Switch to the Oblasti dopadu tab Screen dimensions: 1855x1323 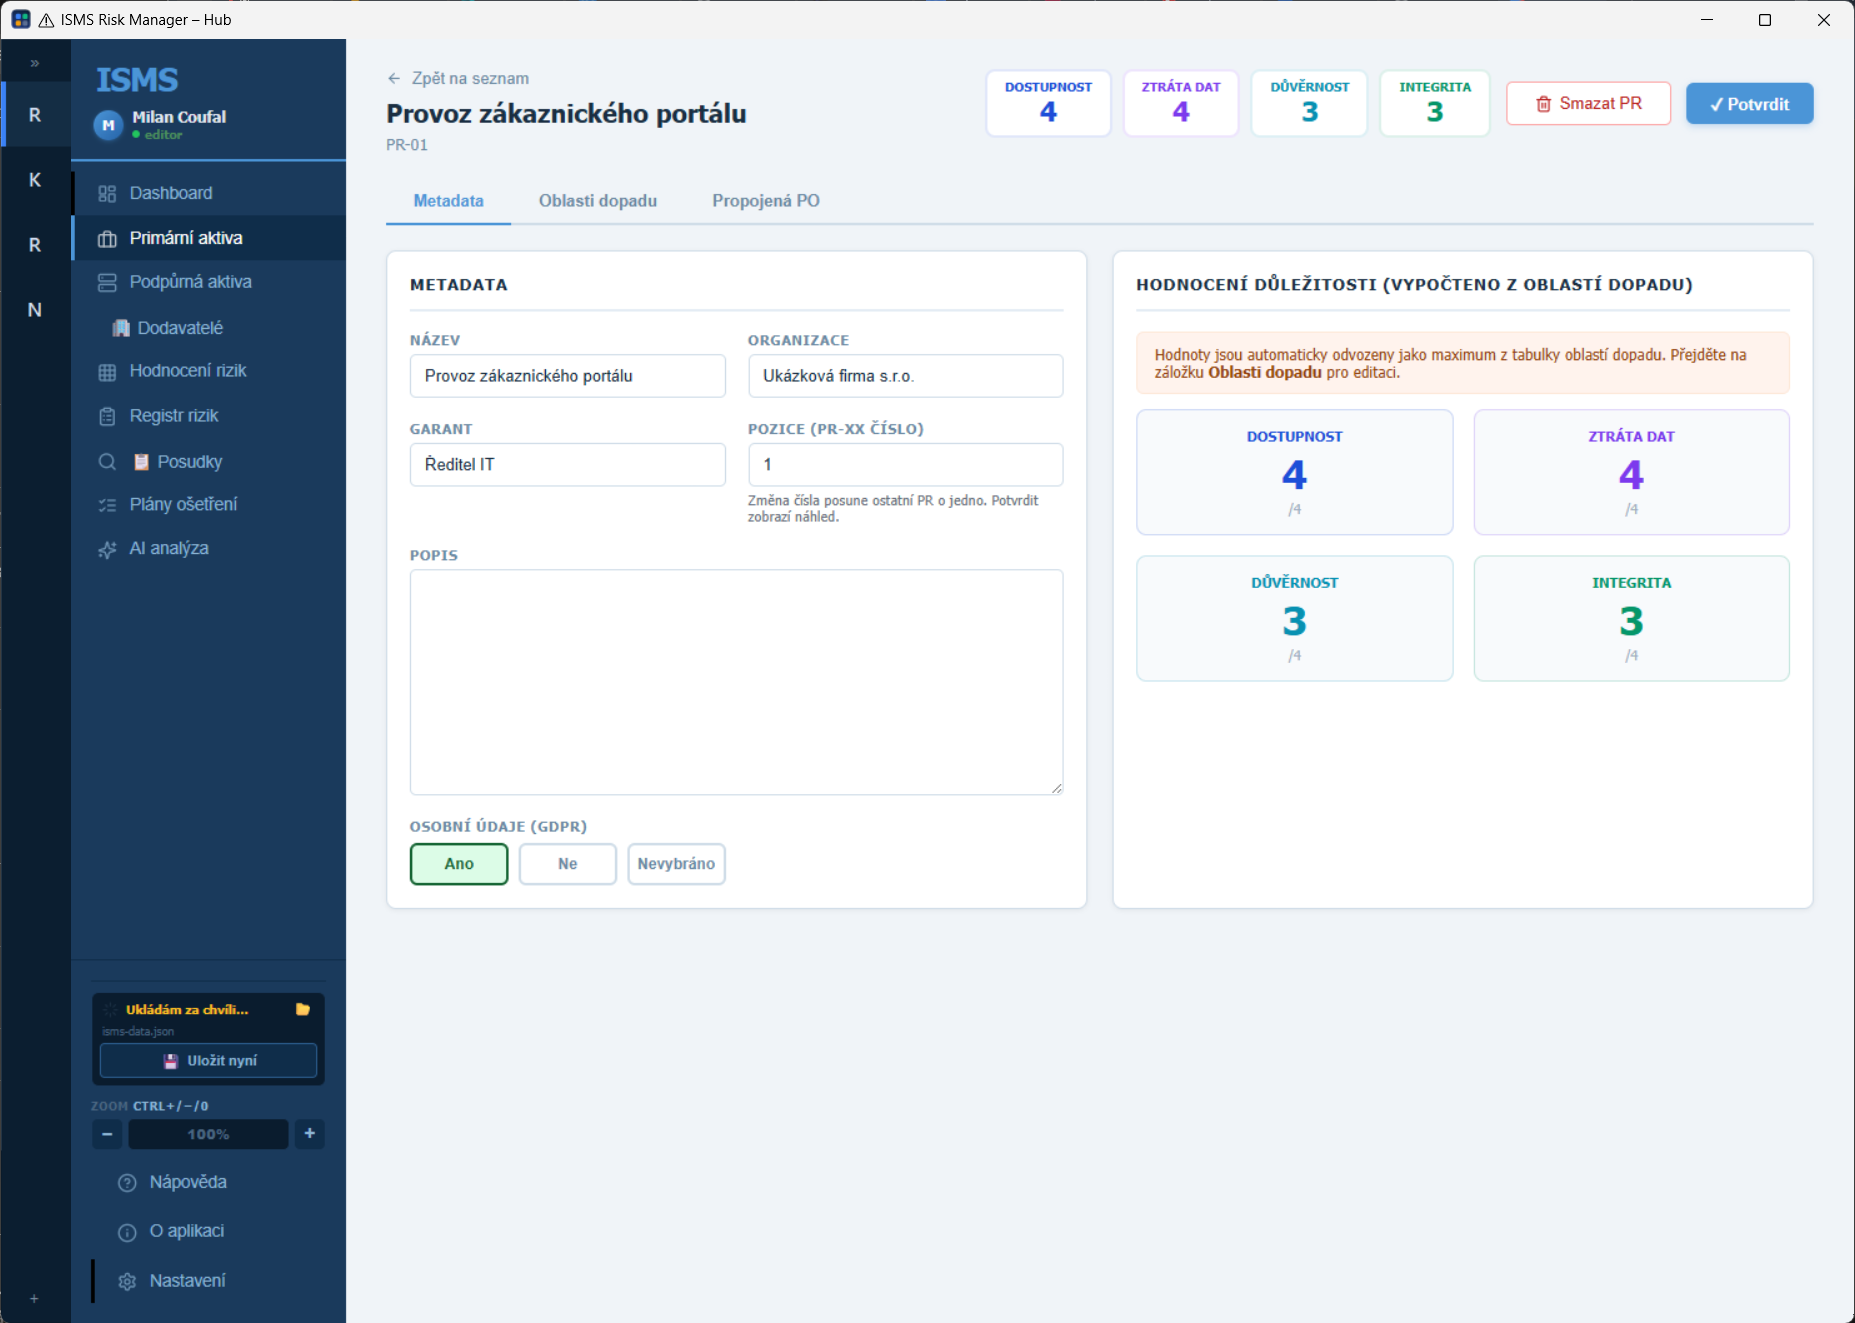click(598, 201)
